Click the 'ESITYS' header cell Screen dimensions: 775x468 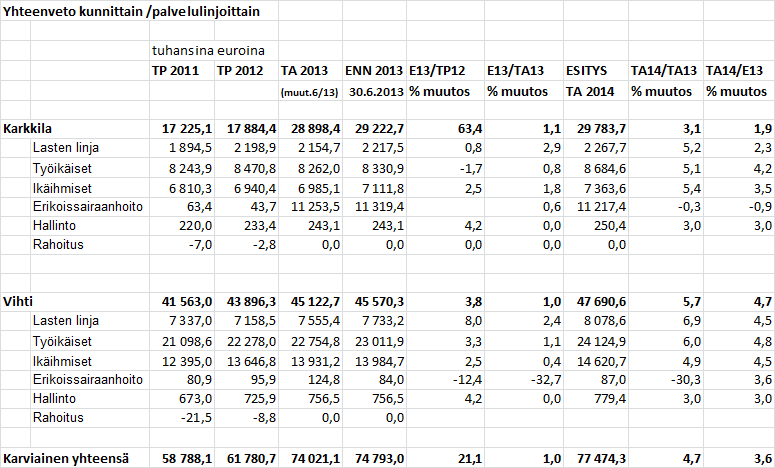pos(587,71)
